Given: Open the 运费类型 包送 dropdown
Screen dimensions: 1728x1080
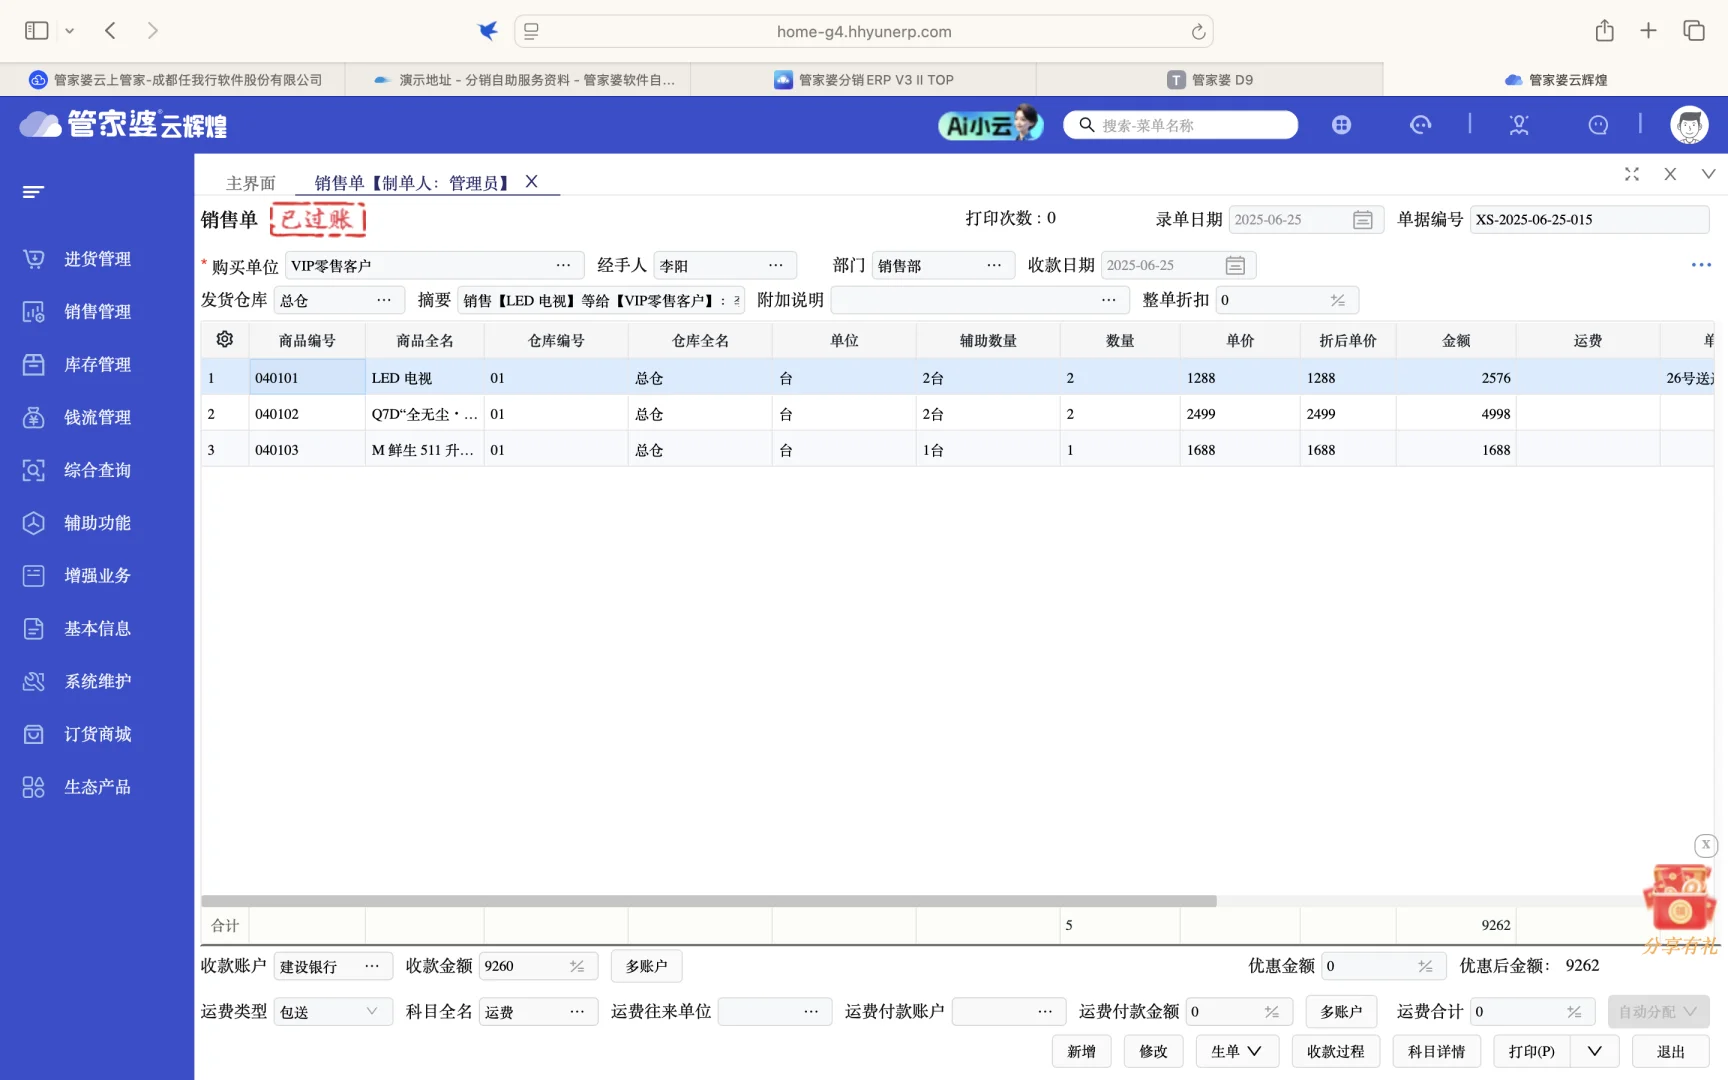Looking at the screenshot, I should (332, 1011).
